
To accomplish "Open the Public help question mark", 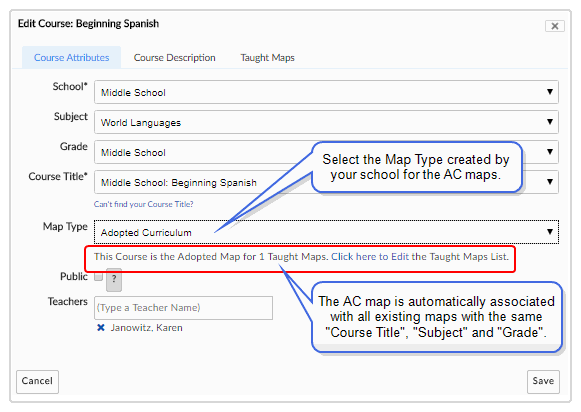I will point(114,280).
